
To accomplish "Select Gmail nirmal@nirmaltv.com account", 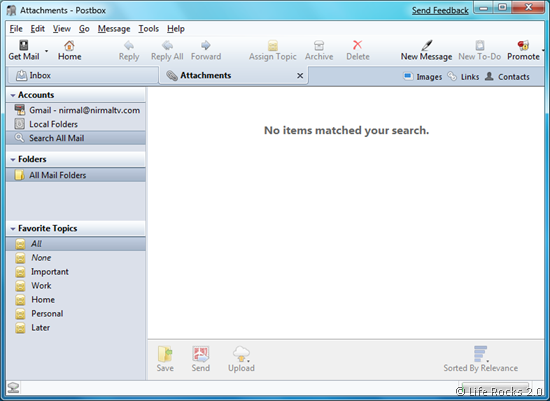I will click(x=76, y=110).
